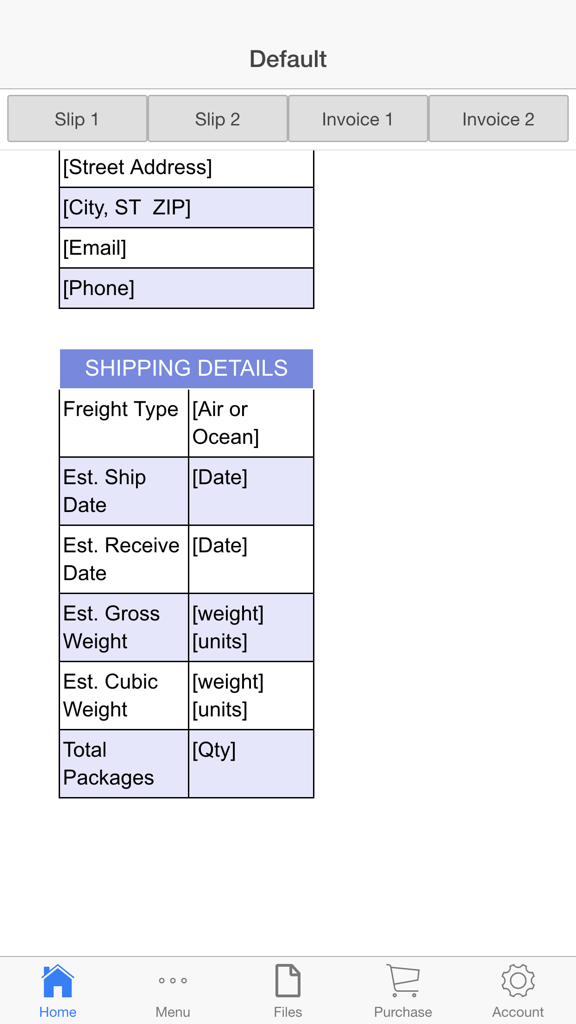This screenshot has width=576, height=1024.
Task: Select the Phone placeholder field
Action: point(186,288)
